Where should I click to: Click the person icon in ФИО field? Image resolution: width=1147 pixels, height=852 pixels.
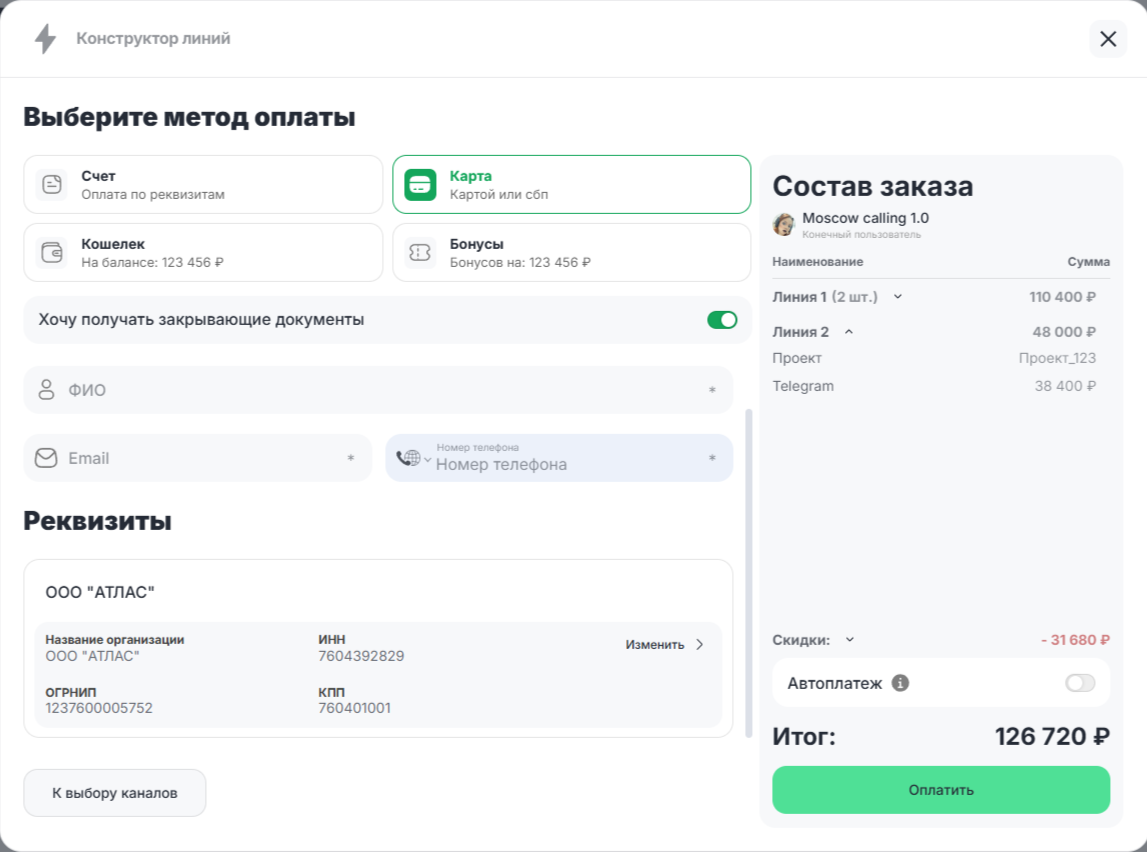(x=46, y=390)
